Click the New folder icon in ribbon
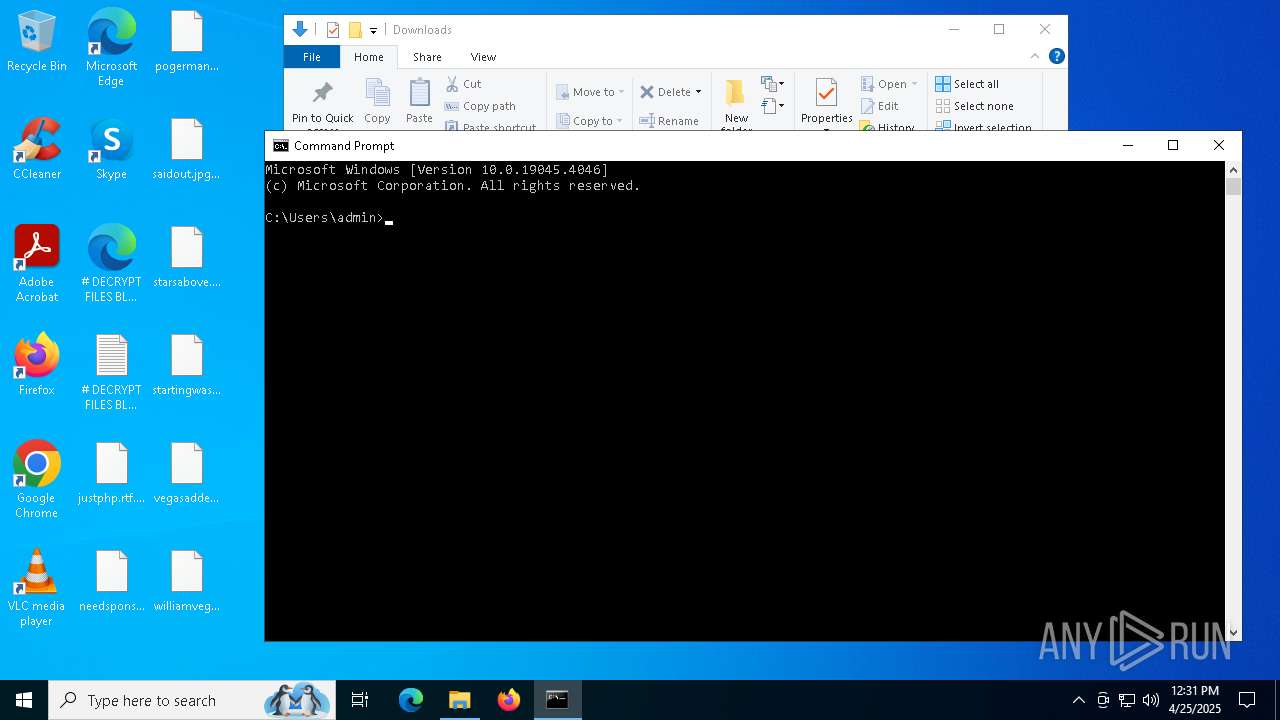Image resolution: width=1280 pixels, height=720 pixels. pyautogui.click(x=735, y=92)
